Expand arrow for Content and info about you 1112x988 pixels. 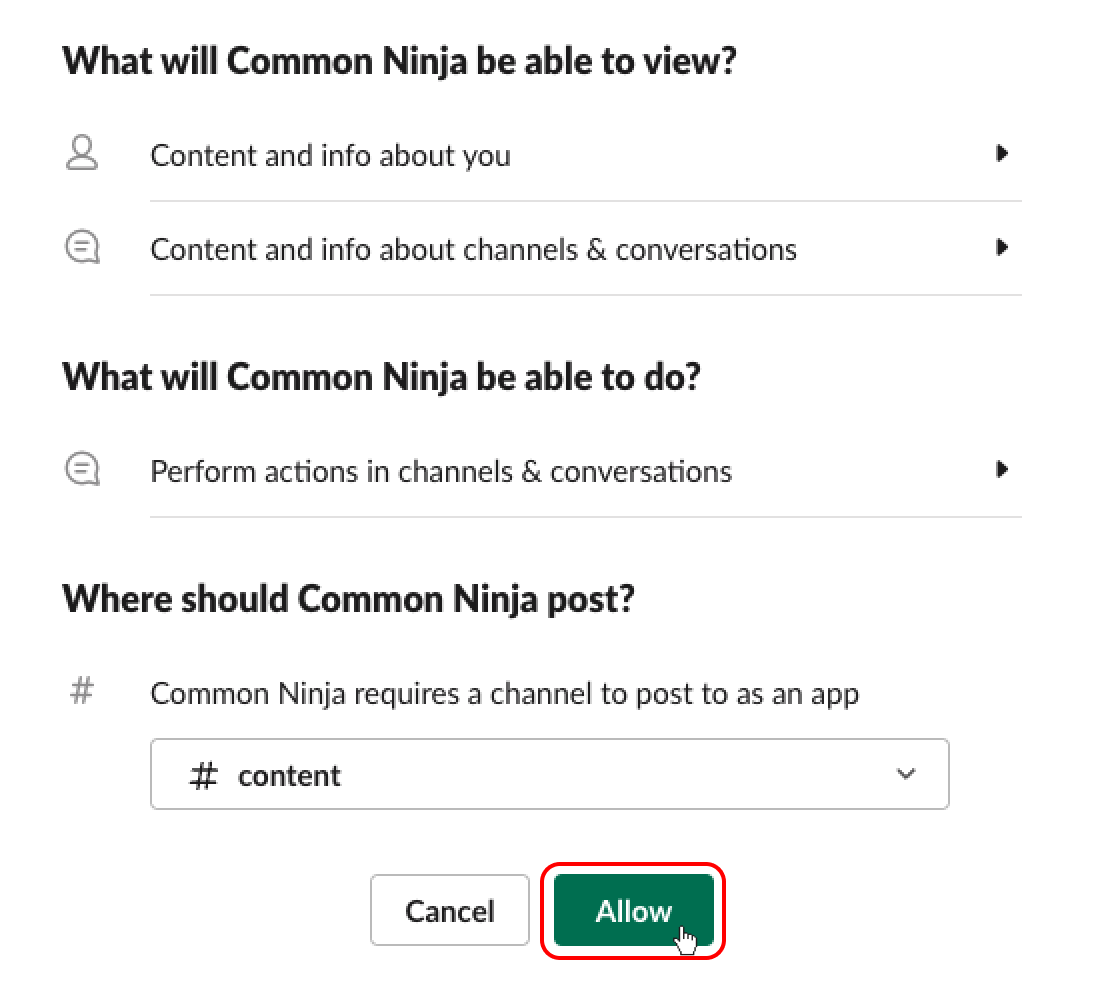pyautogui.click(x=1001, y=153)
